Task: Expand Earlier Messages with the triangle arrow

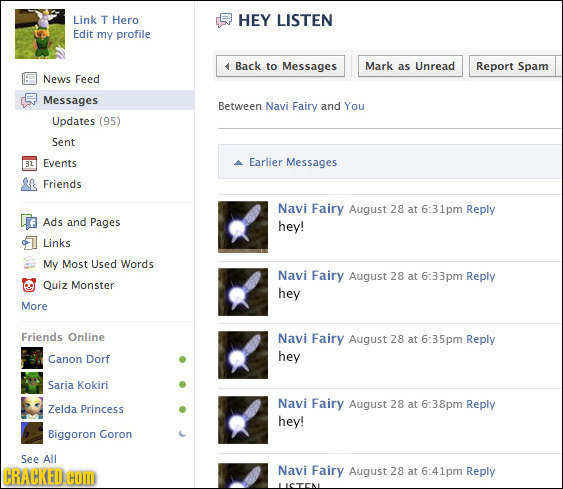Action: pyautogui.click(x=238, y=163)
